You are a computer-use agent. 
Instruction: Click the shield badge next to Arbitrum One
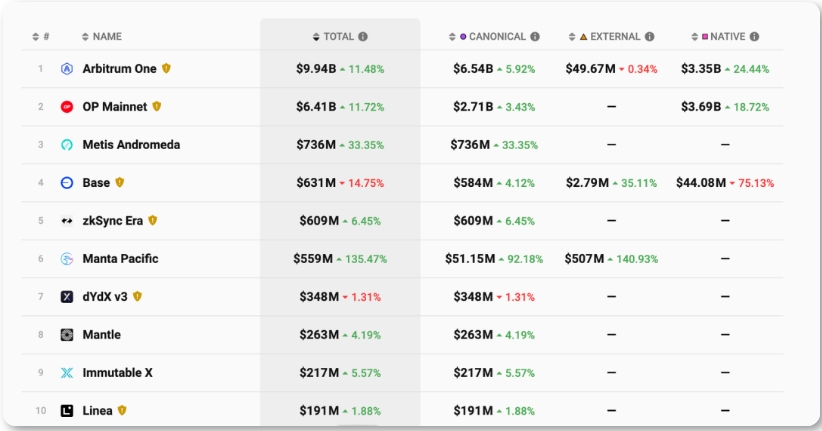[x=166, y=68]
